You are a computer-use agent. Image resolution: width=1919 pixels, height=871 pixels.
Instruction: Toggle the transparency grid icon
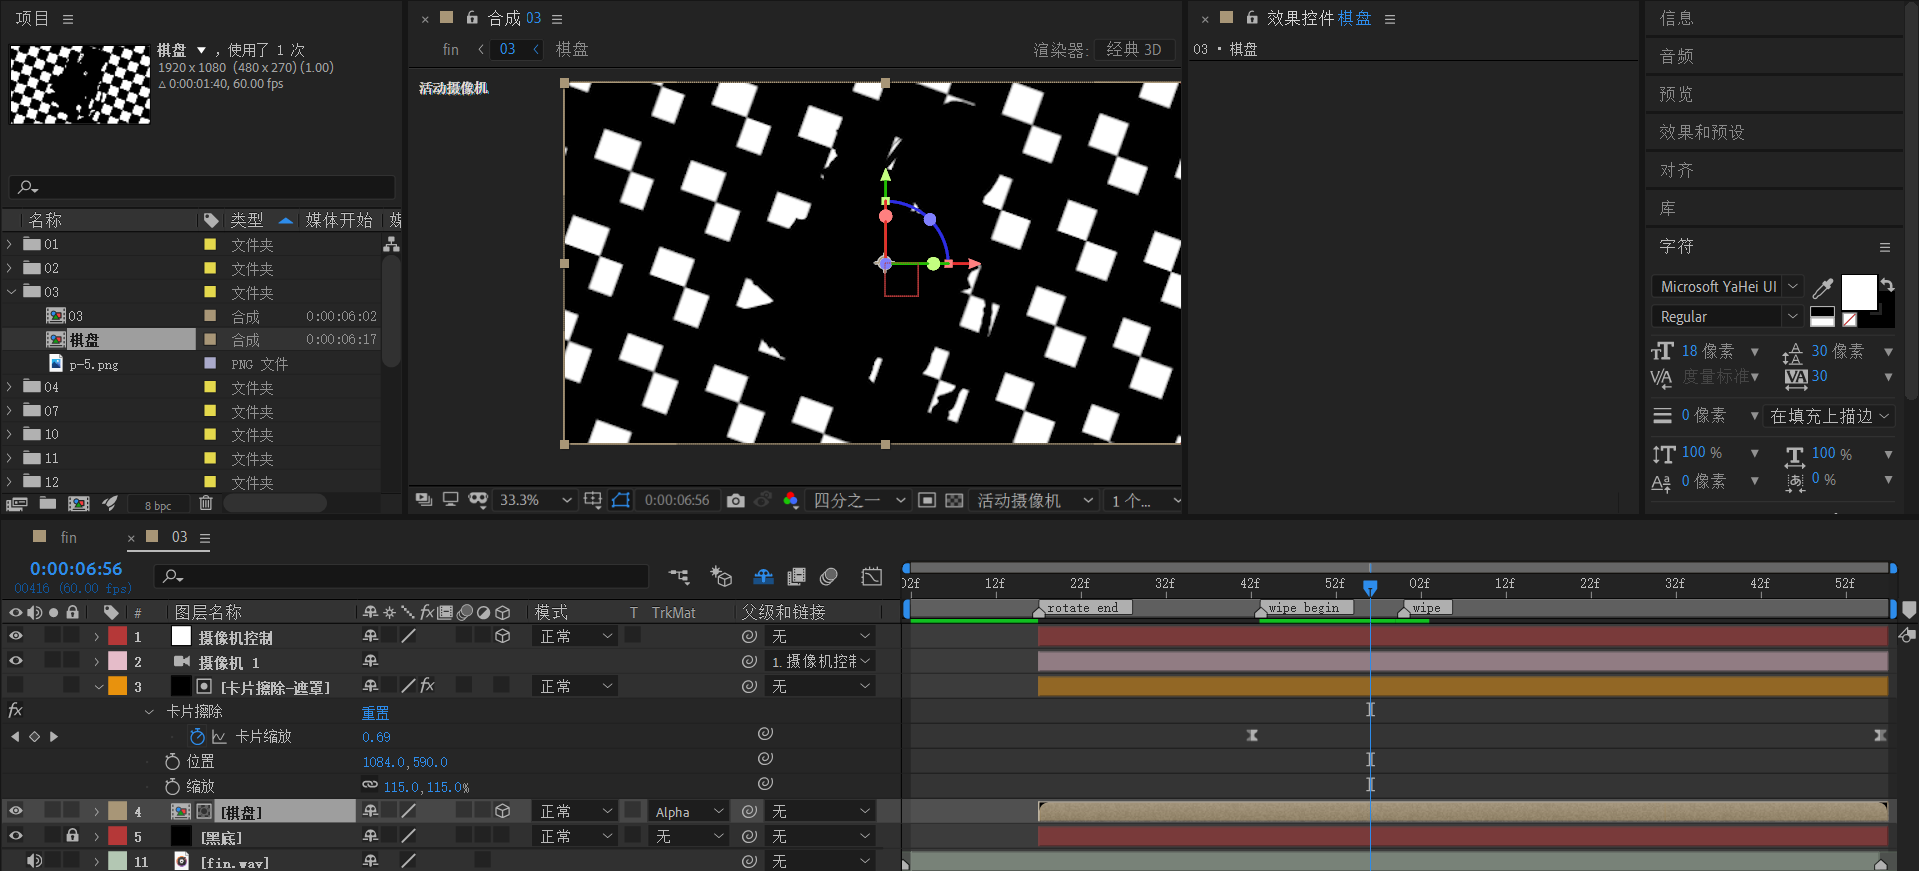[955, 500]
